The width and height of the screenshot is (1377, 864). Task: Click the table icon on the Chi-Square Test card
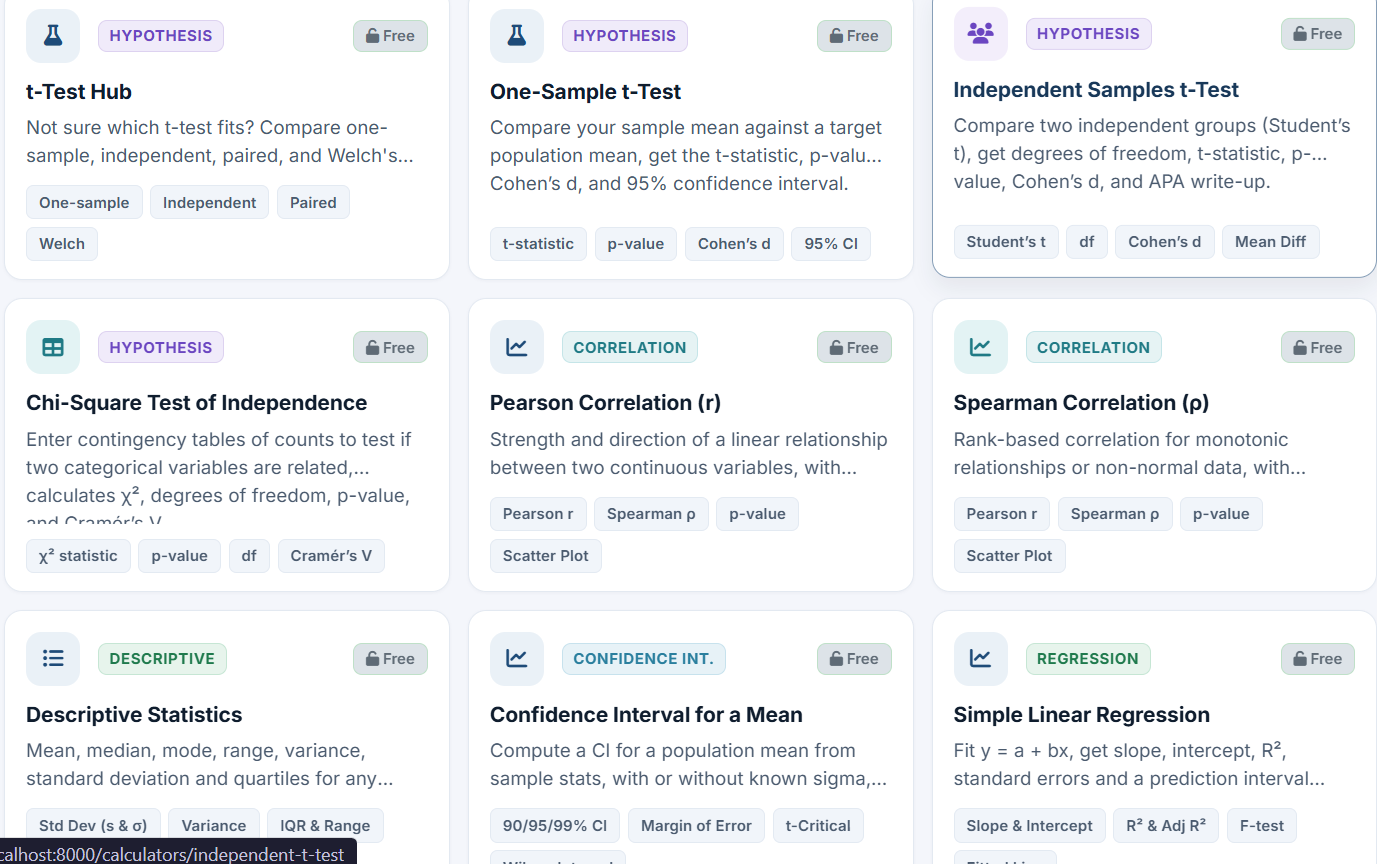pos(53,347)
